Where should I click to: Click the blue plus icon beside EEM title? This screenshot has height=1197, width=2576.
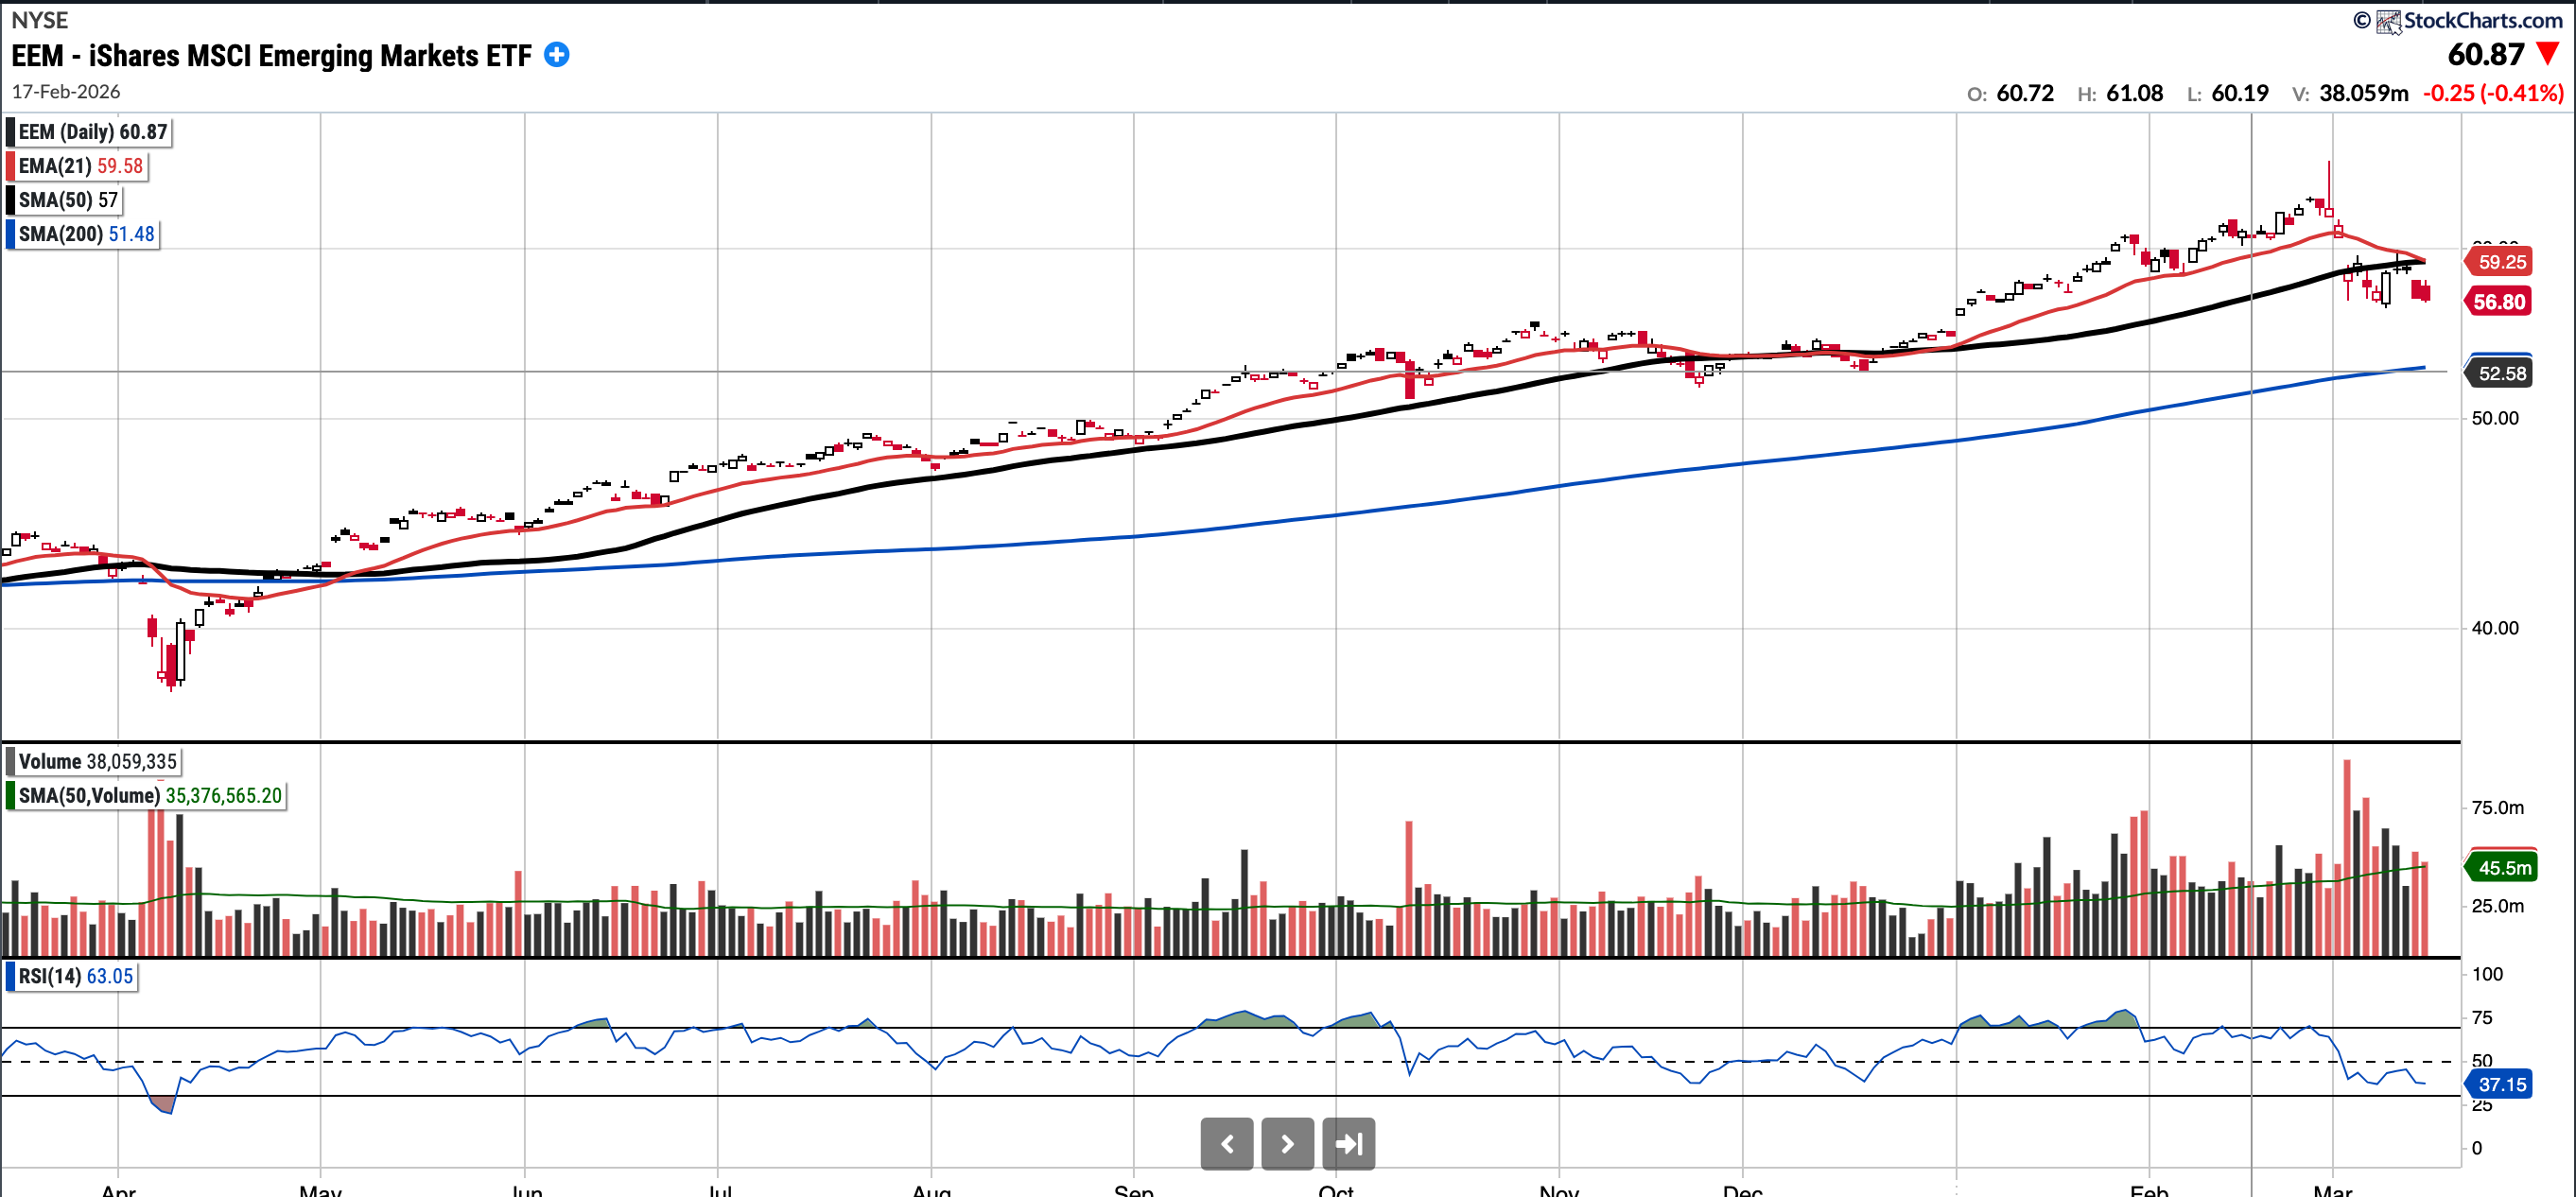(556, 55)
